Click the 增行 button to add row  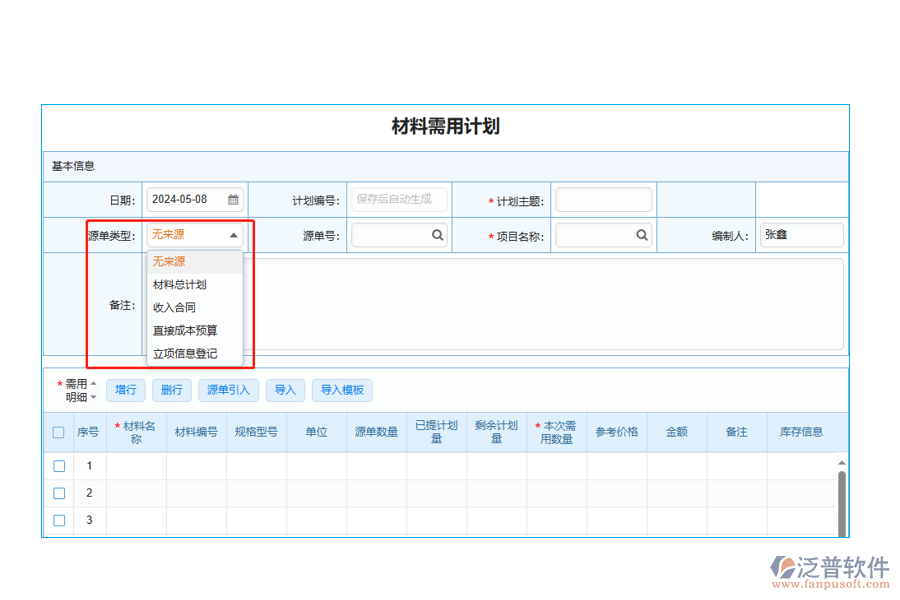125,390
